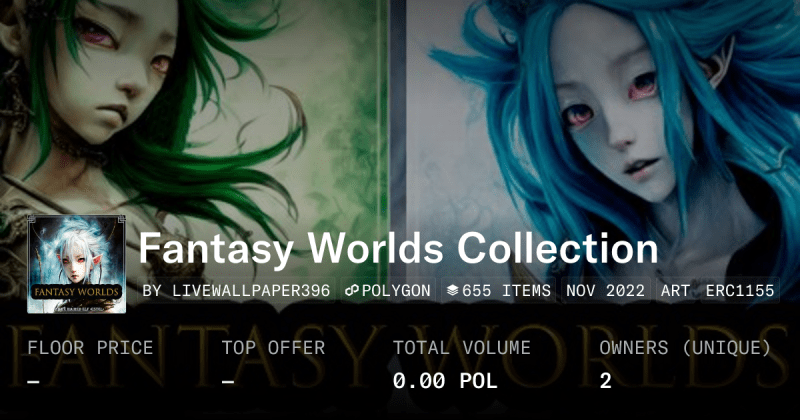Screen dimensions: 800x420
Task: Click the FLOOR PRICE label
Action: [90, 348]
